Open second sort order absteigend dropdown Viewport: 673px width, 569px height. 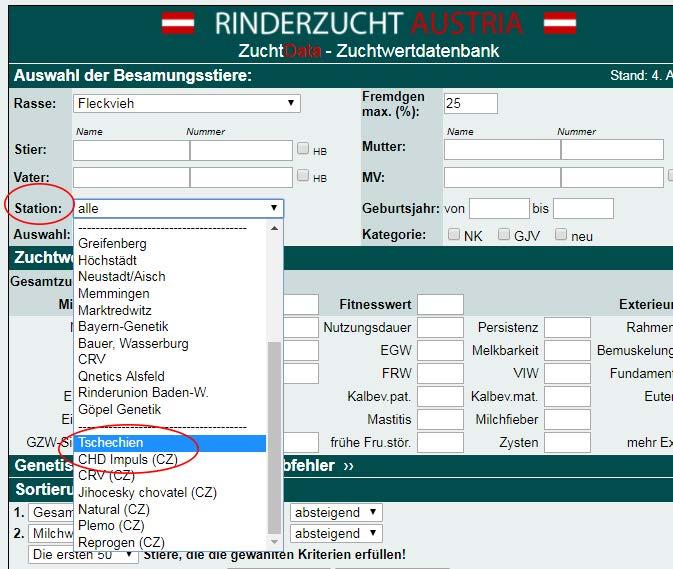pos(336,533)
